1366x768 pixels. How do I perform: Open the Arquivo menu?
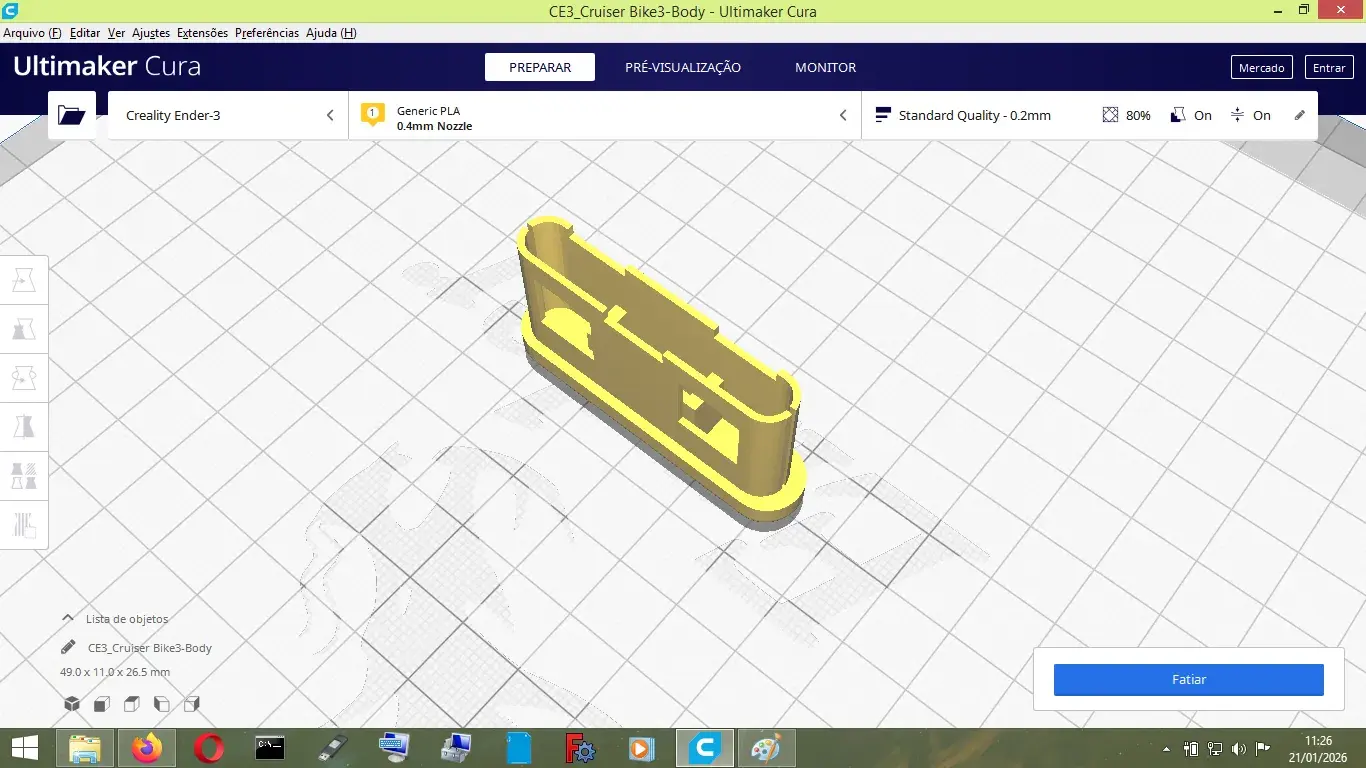(x=32, y=33)
